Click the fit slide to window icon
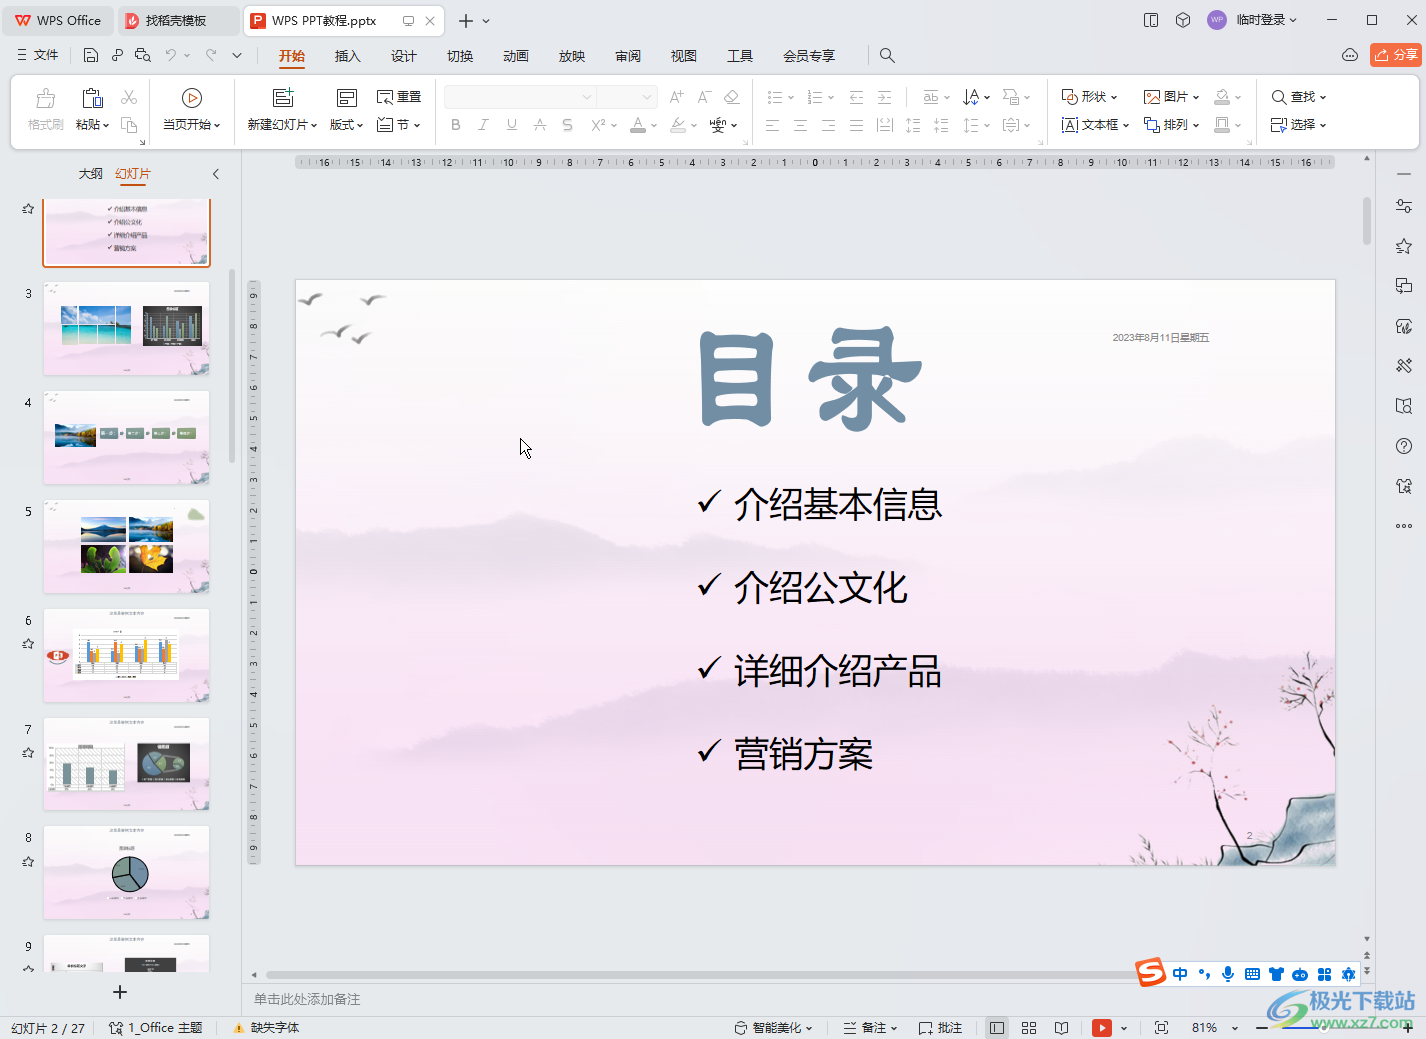 click(1161, 1028)
